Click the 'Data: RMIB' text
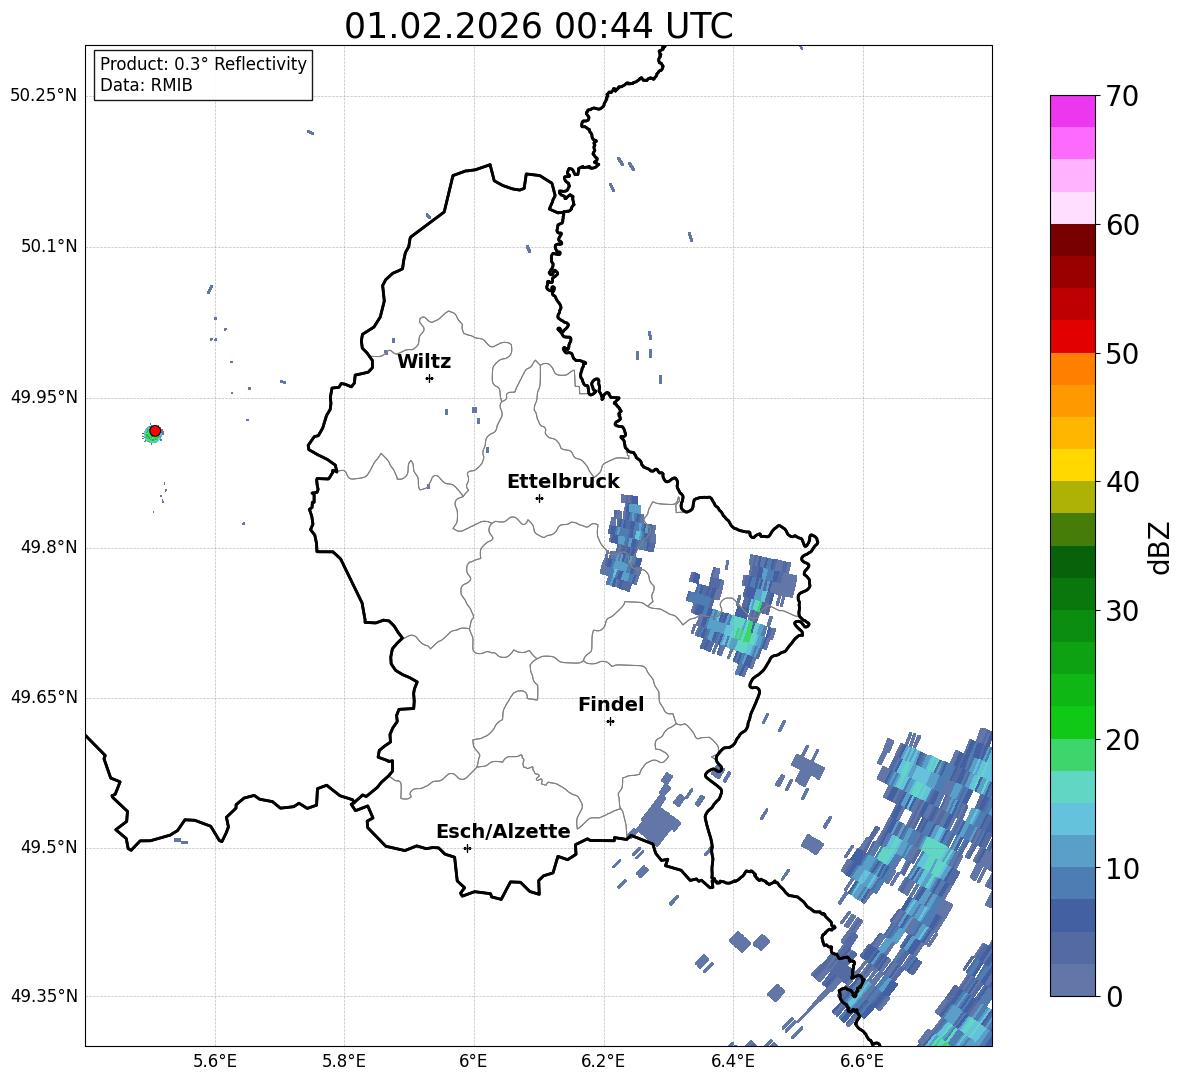The width and height of the screenshot is (1184, 1081). [146, 85]
